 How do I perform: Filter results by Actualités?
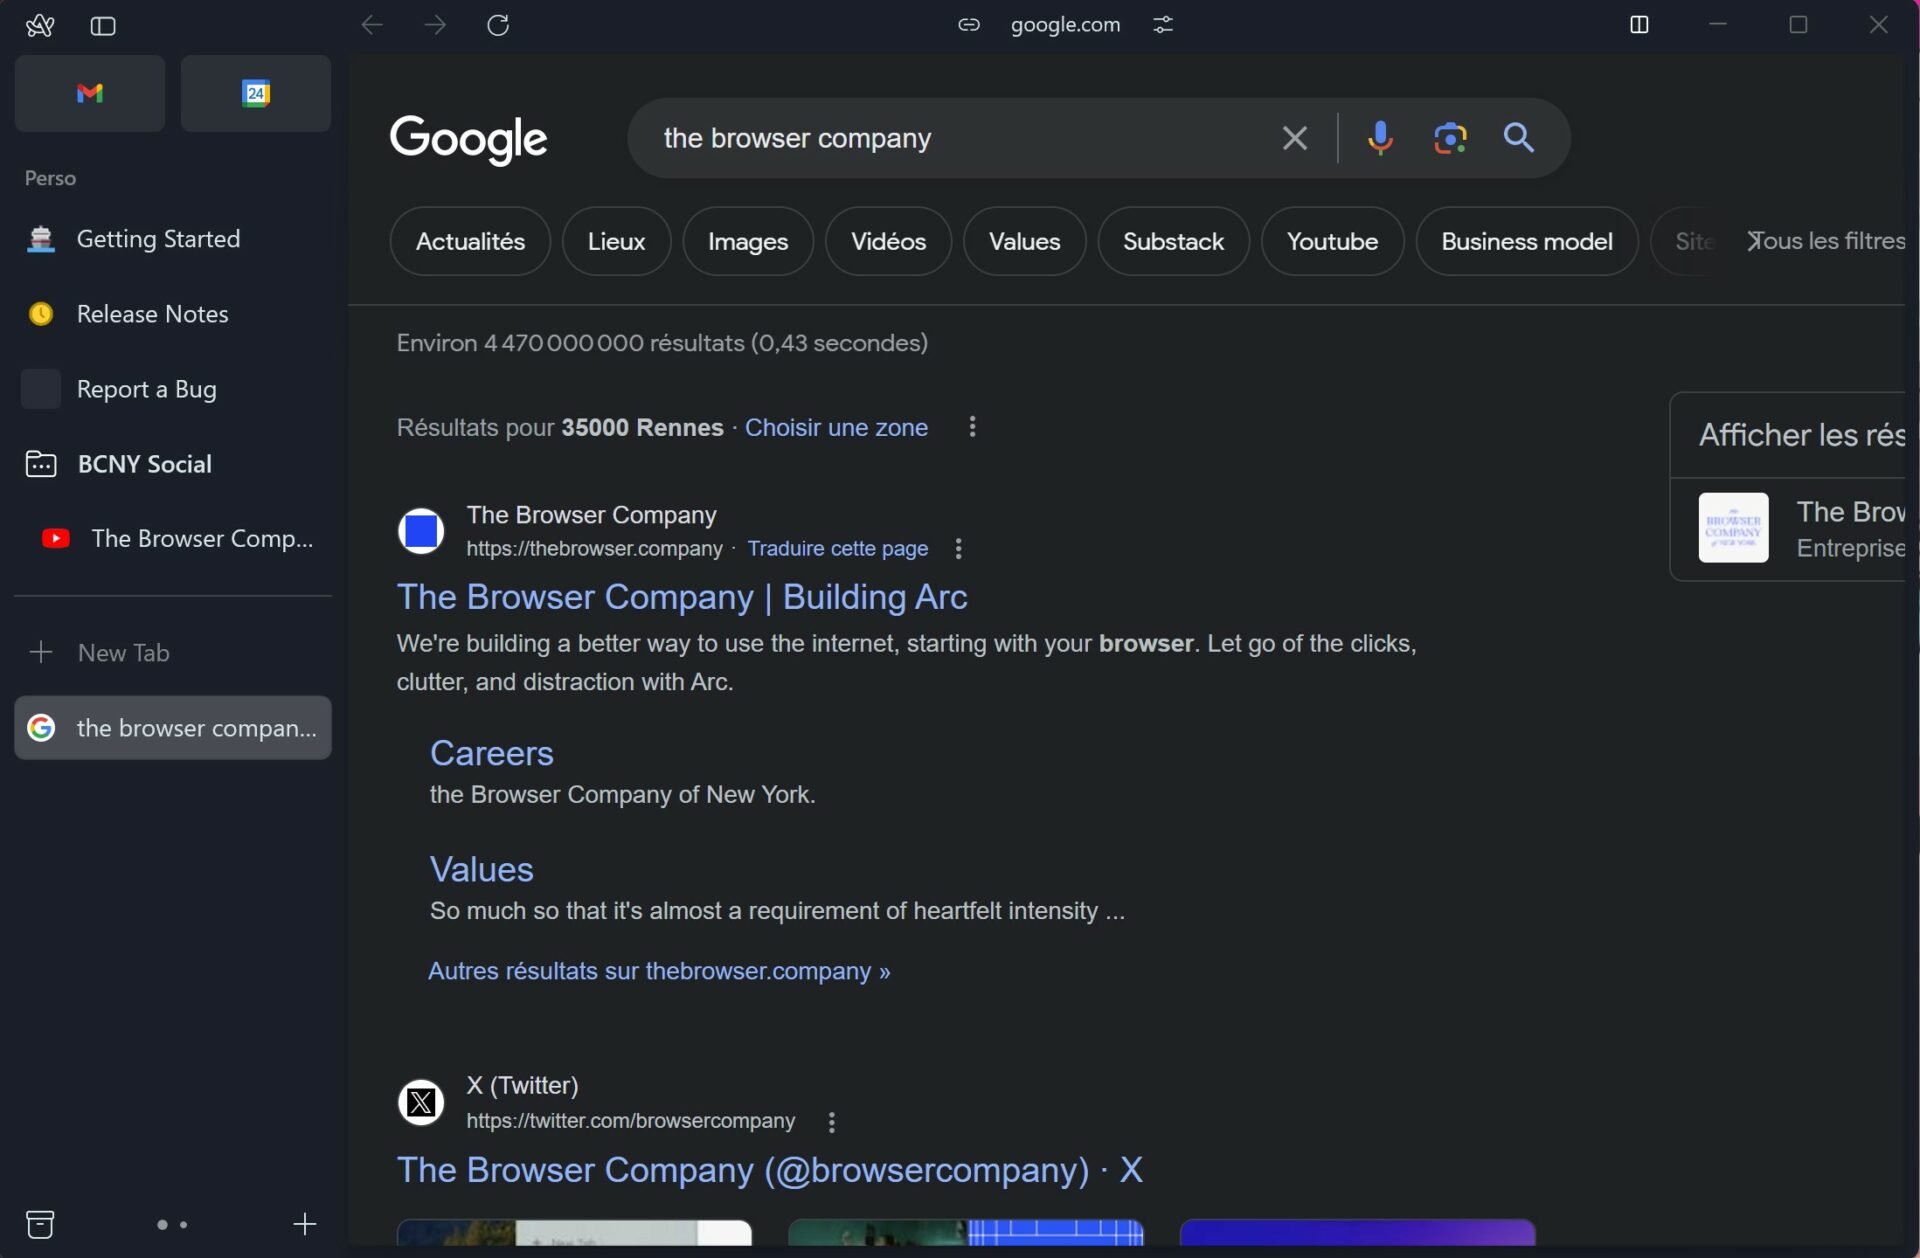[x=470, y=241]
